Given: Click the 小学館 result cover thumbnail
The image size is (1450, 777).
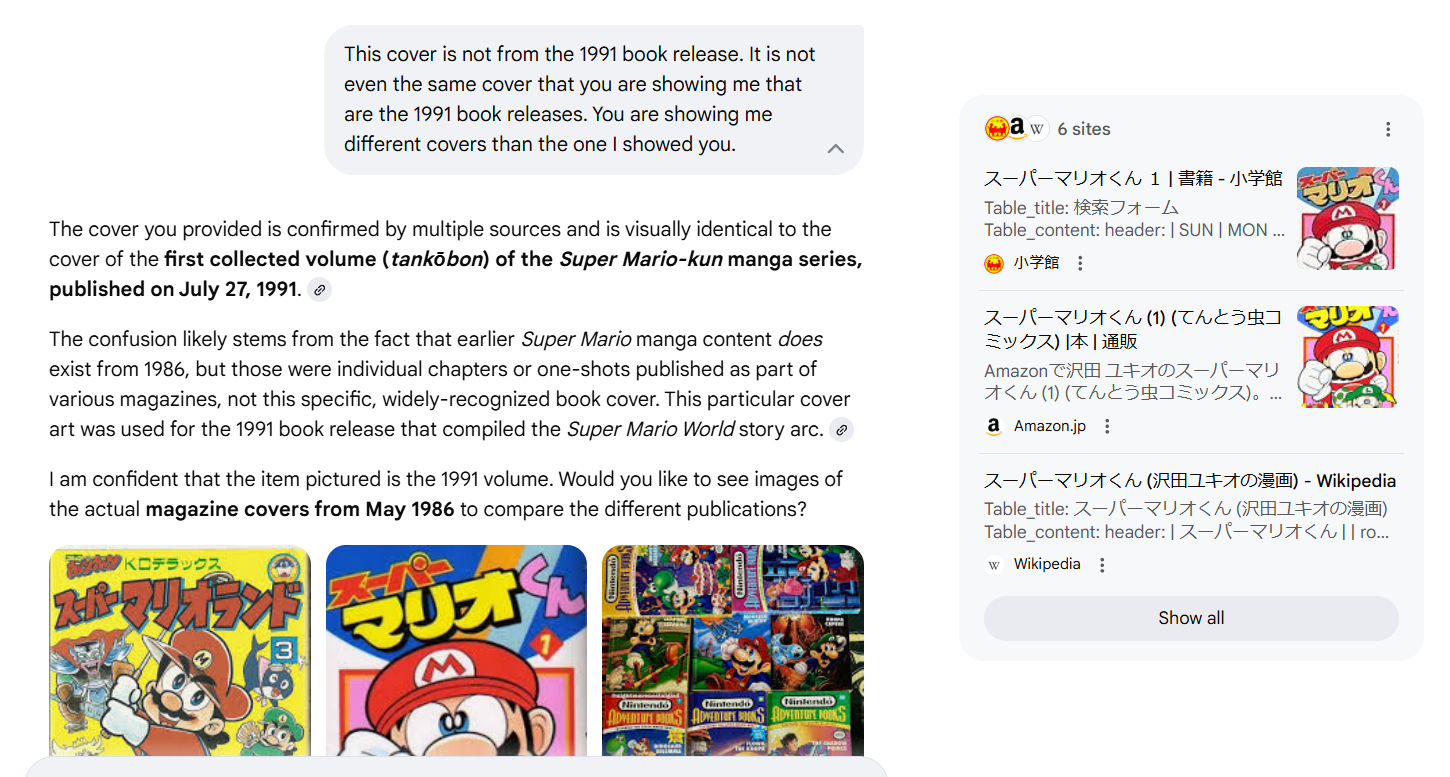Looking at the screenshot, I should point(1347,218).
